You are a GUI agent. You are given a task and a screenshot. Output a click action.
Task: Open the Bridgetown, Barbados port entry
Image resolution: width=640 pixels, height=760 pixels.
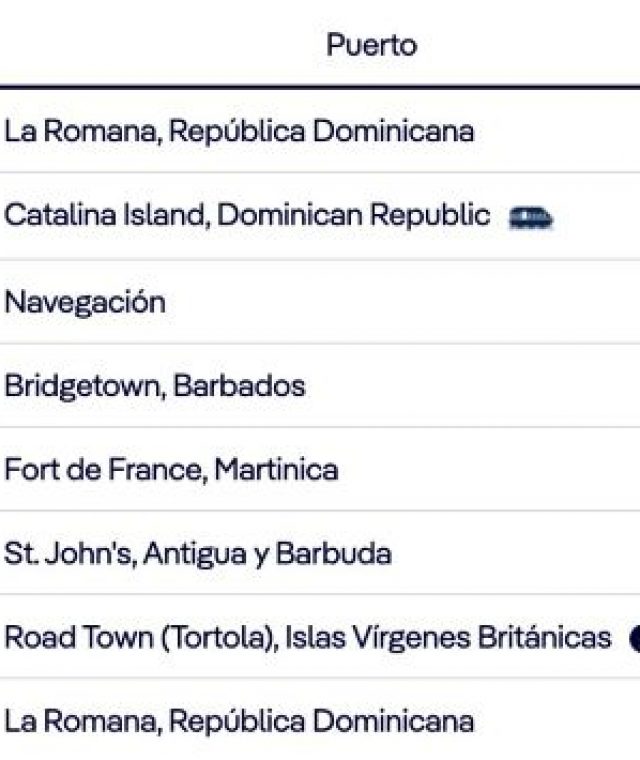[155, 386]
